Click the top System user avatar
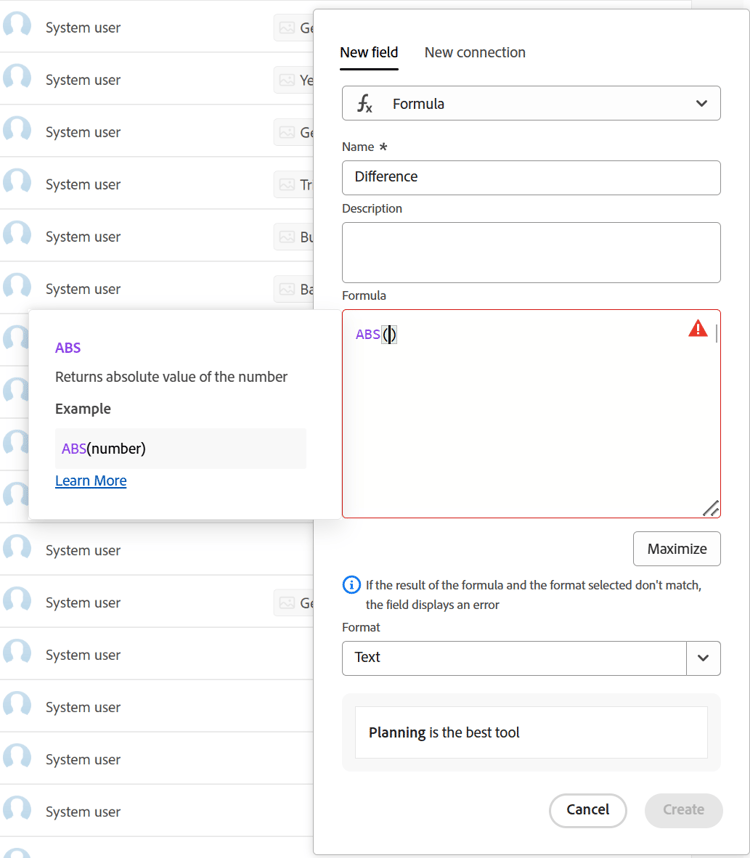Image resolution: width=750 pixels, height=858 pixels. [x=17, y=27]
